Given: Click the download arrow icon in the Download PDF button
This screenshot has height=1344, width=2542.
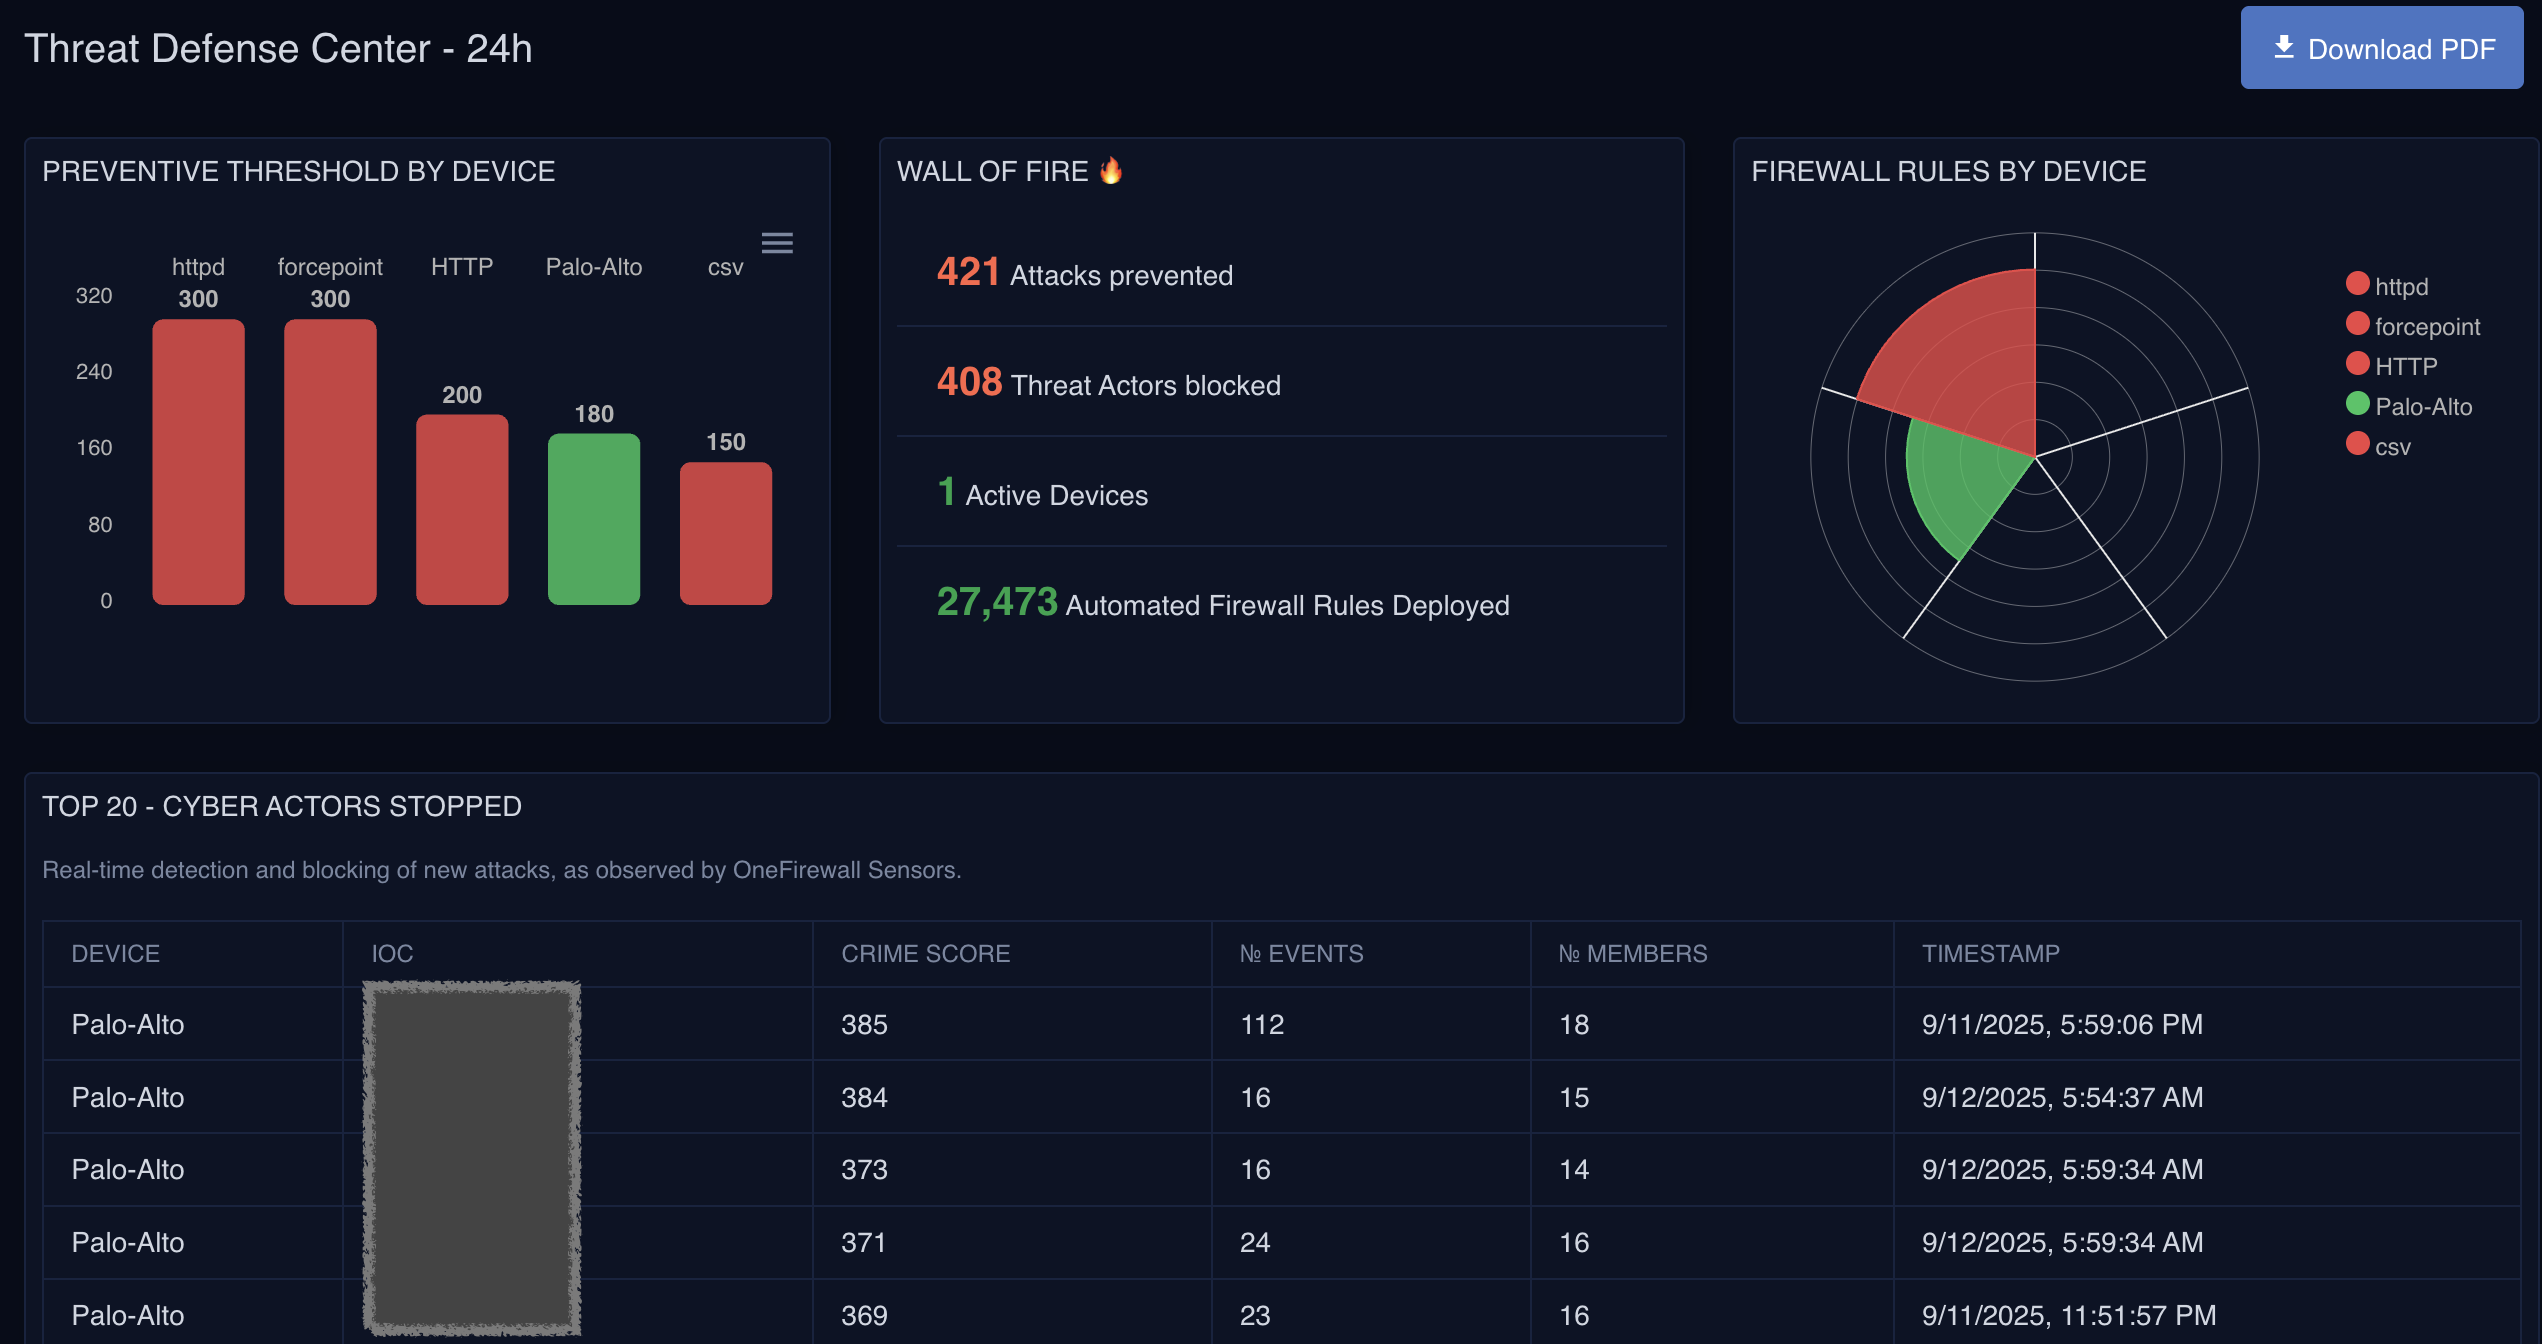Looking at the screenshot, I should pyautogui.click(x=2284, y=48).
